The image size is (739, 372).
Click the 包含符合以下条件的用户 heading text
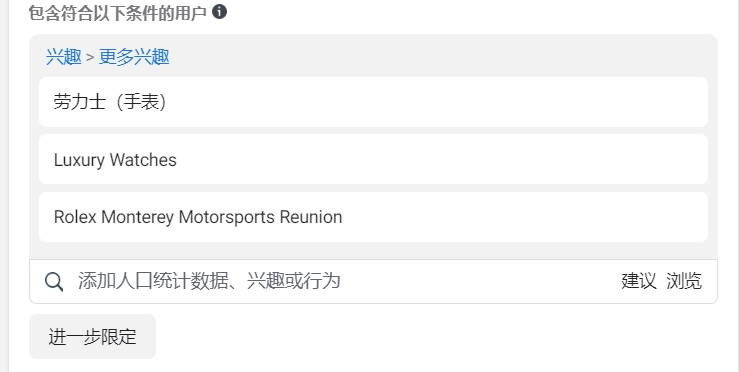click(117, 13)
